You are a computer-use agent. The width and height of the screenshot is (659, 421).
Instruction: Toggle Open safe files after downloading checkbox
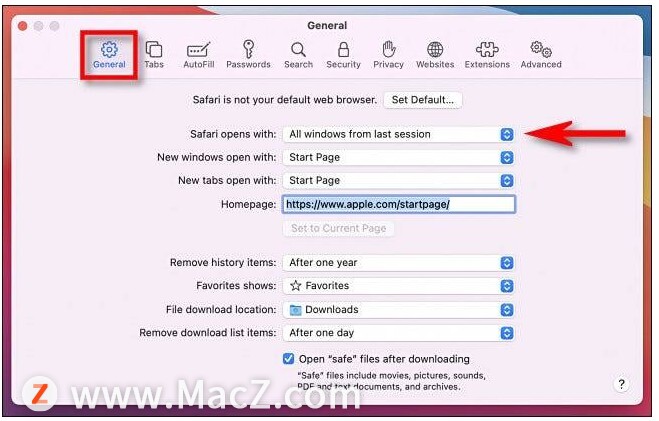point(288,359)
